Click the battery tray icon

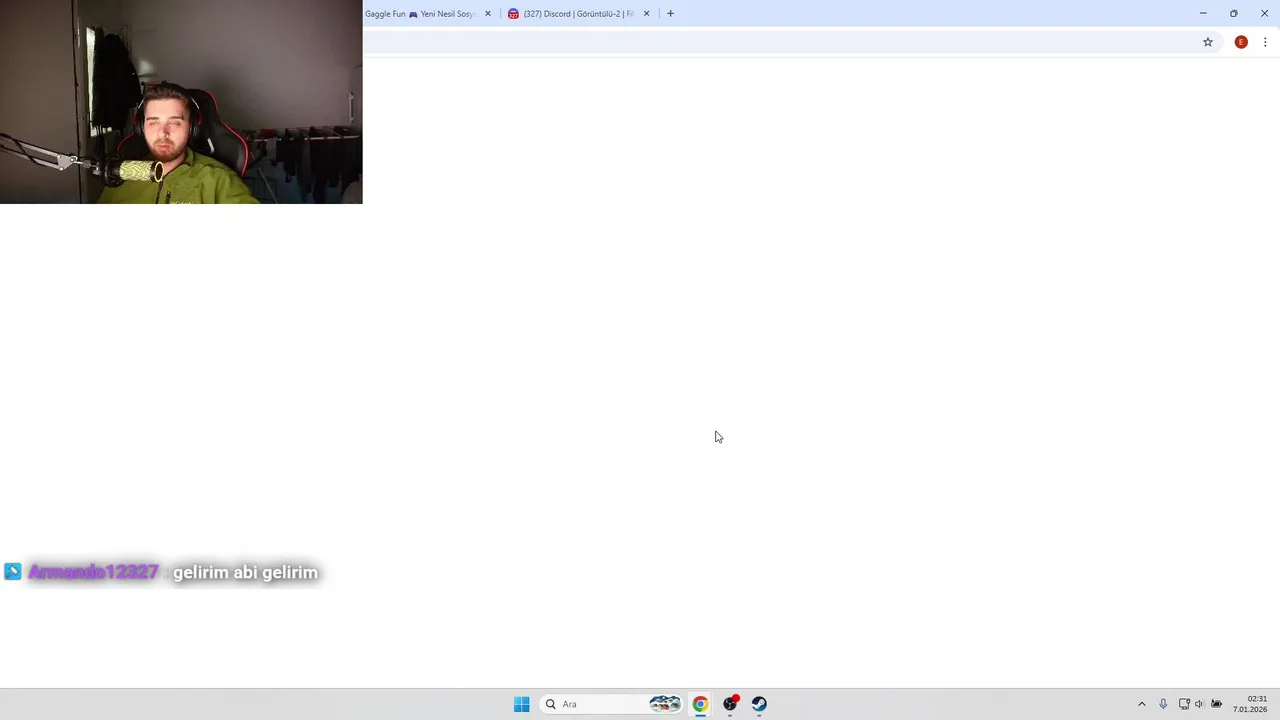pos(1217,704)
